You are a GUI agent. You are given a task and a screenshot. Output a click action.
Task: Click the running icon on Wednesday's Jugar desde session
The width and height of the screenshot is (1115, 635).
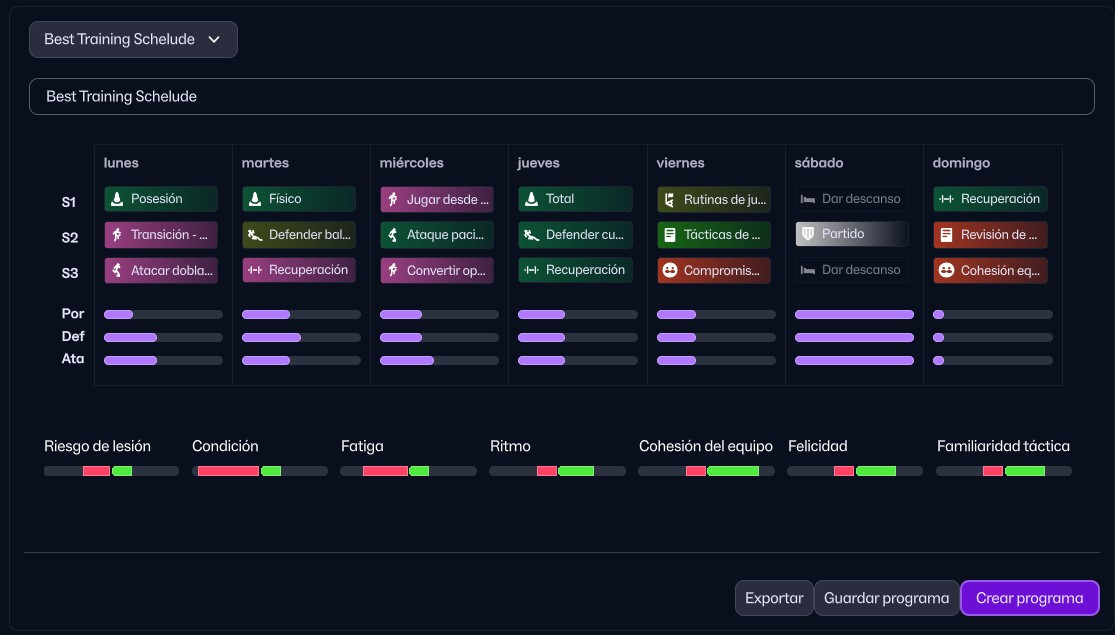(x=393, y=199)
